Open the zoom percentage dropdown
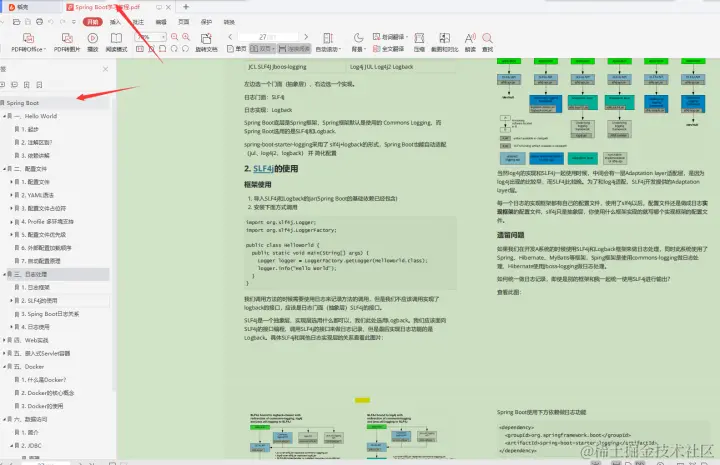Screen dimensions: 720x465 click(163, 37)
